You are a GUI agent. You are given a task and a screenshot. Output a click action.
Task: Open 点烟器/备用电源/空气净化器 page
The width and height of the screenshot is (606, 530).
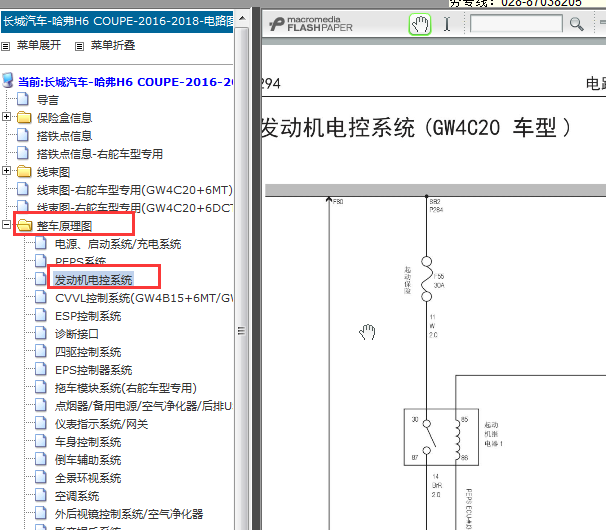[x=143, y=406]
